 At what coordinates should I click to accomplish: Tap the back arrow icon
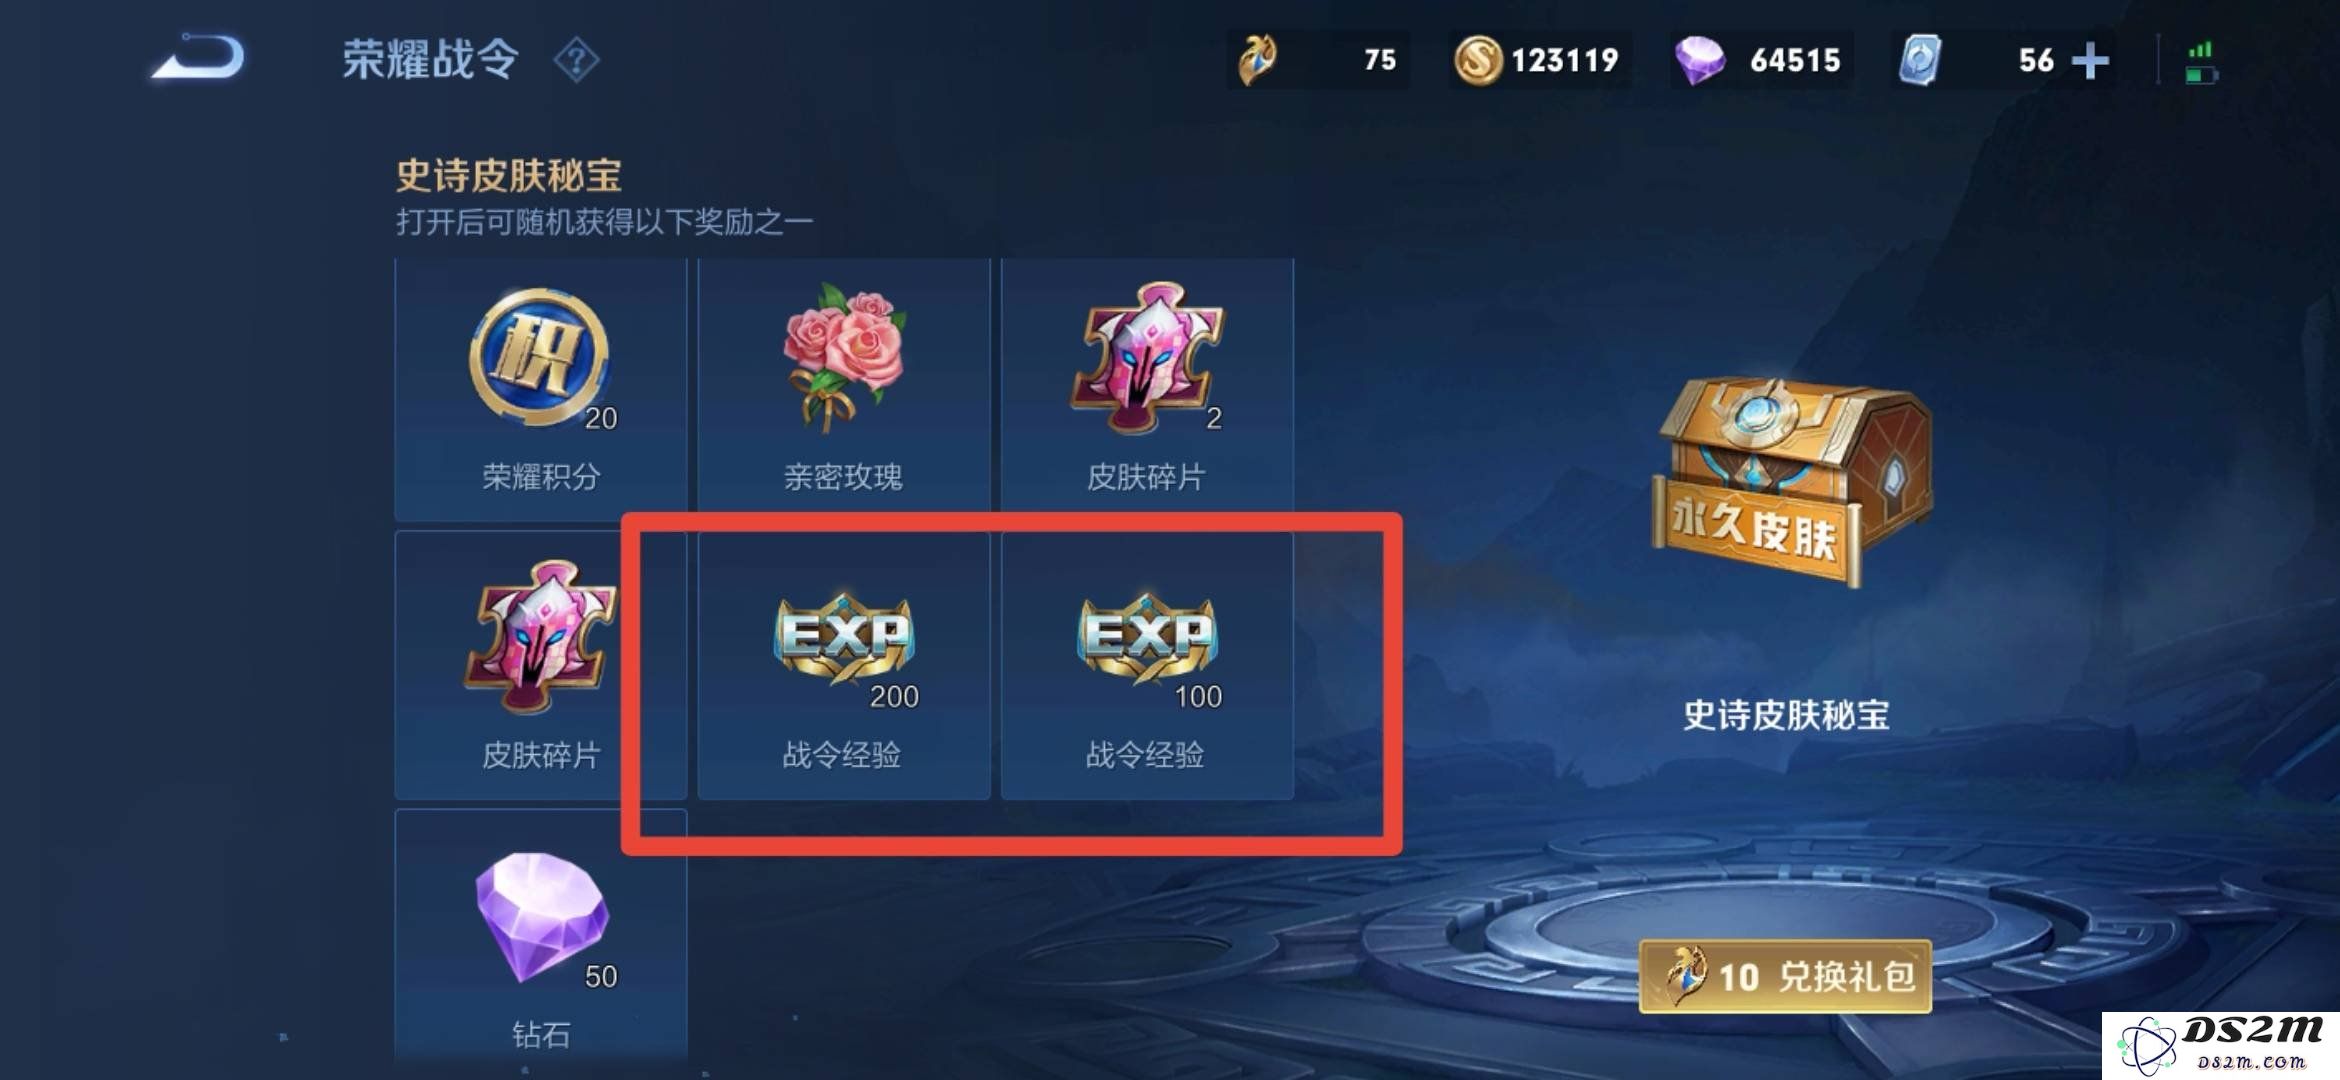[x=198, y=57]
